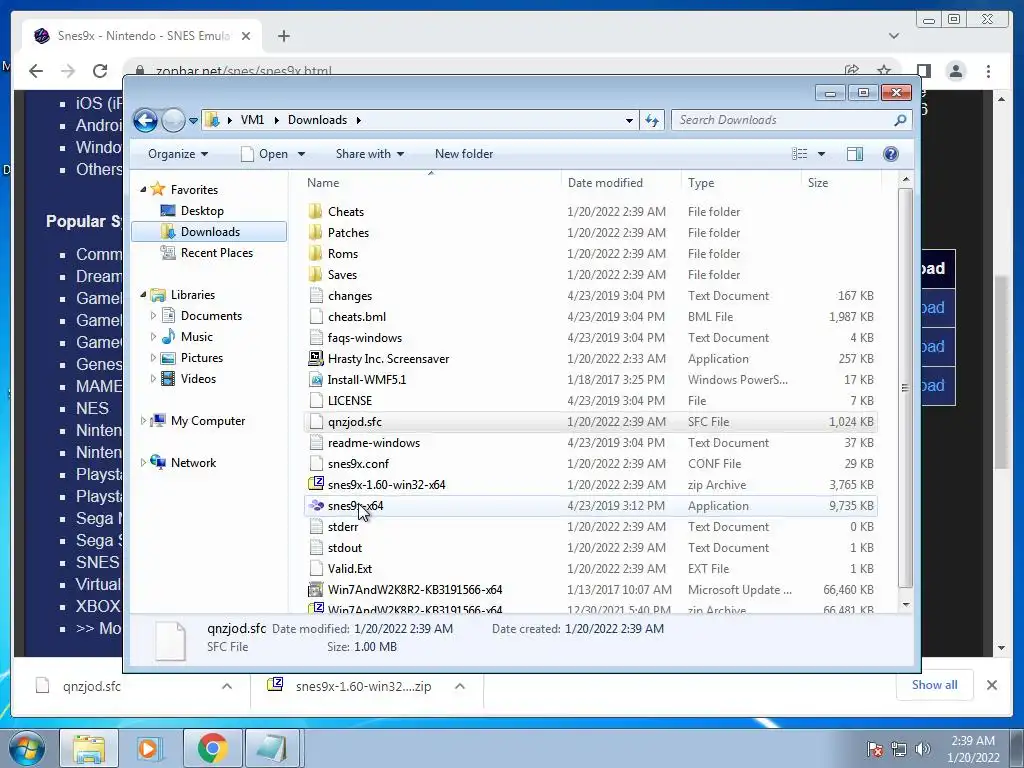The width and height of the screenshot is (1024, 768).
Task: Expand the Documents library node
Action: [153, 315]
